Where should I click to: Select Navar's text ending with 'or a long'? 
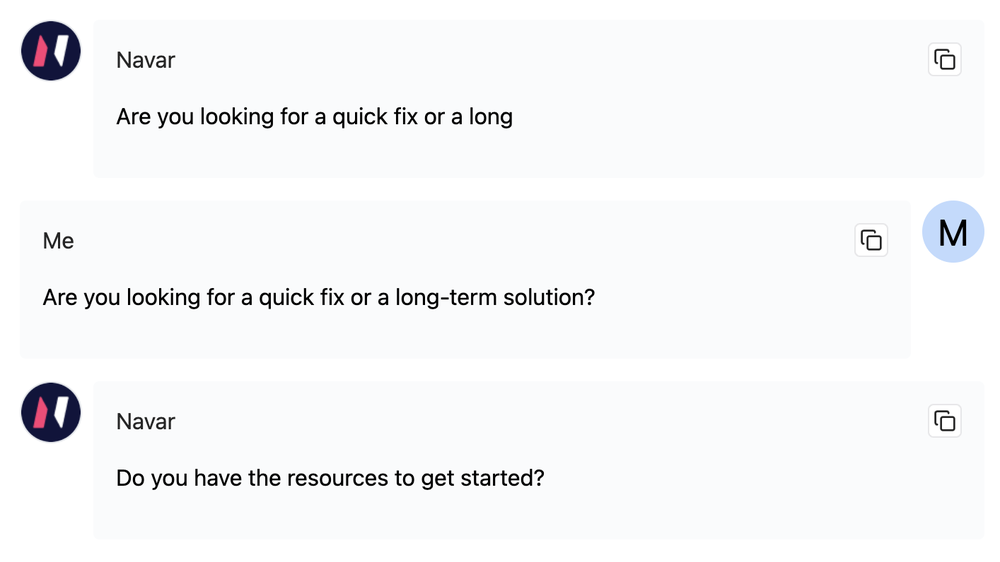314,117
